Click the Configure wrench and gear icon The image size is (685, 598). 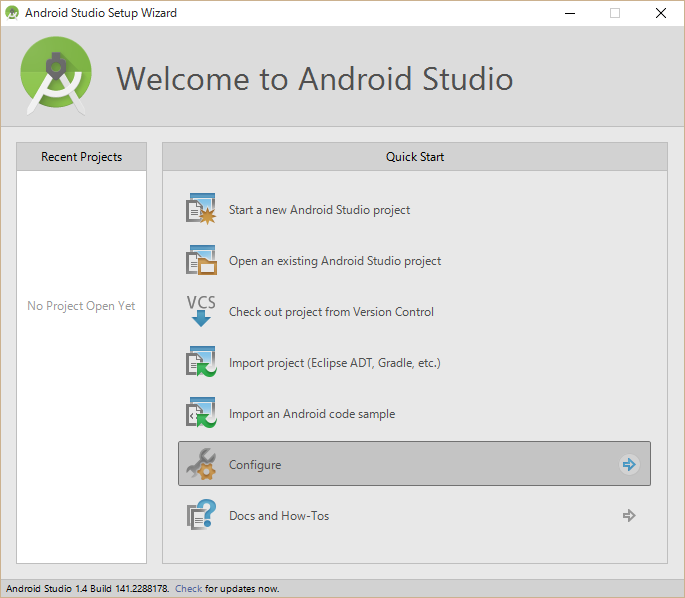[x=201, y=464]
